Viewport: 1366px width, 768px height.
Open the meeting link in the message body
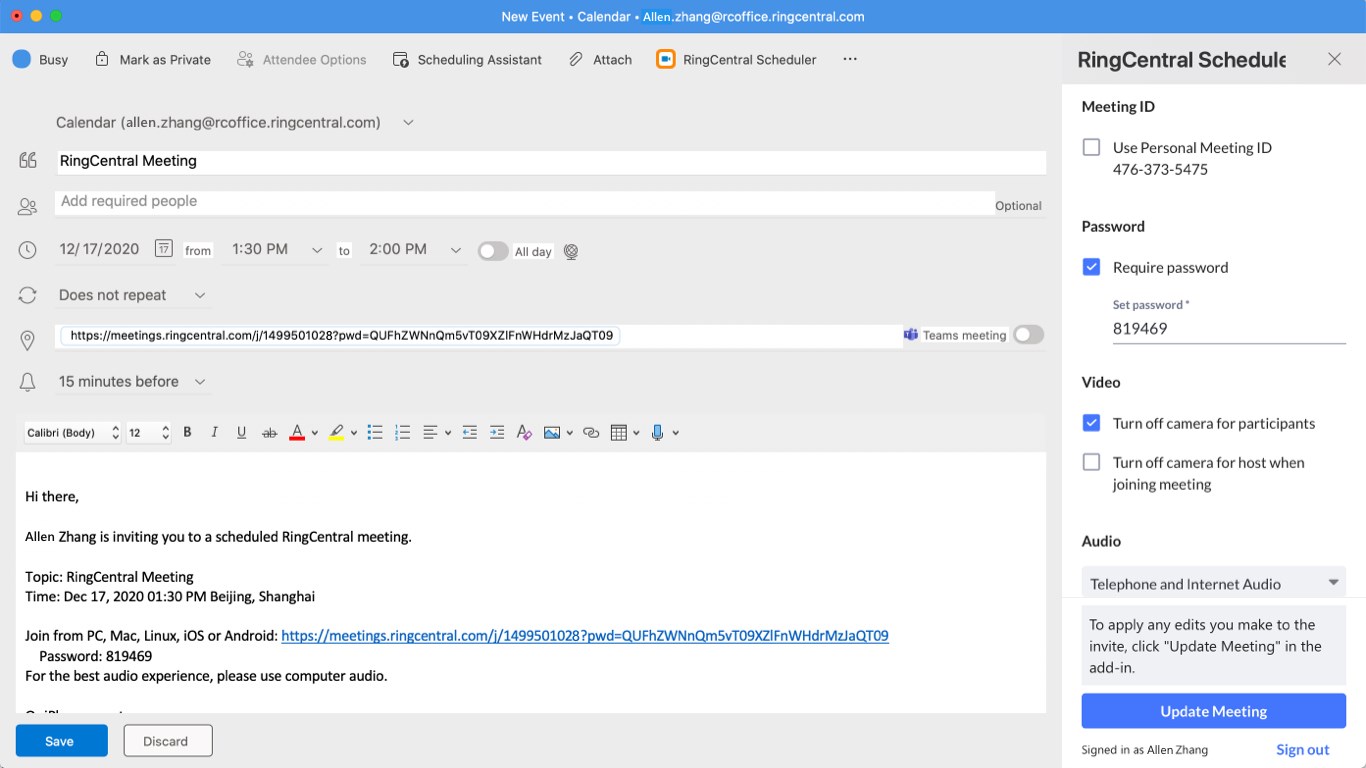(x=584, y=636)
